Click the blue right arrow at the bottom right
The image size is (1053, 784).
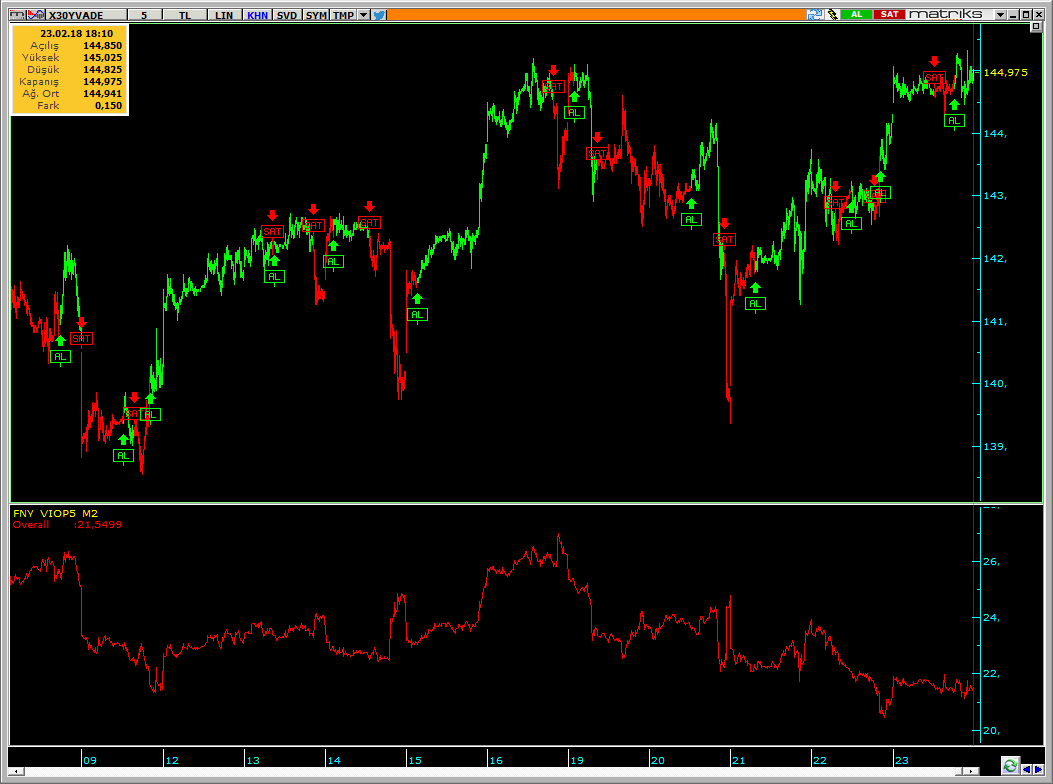click(1038, 769)
